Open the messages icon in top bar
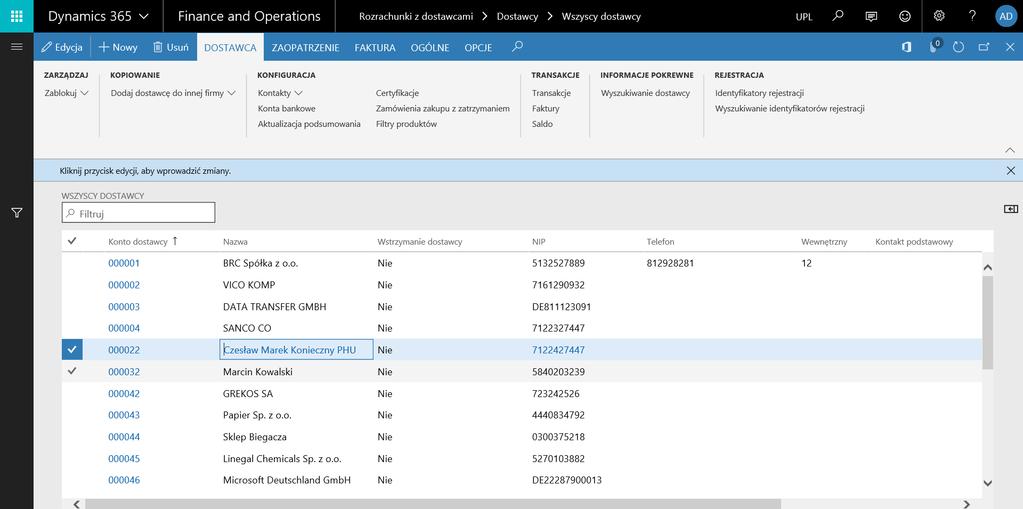The image size is (1023, 509). (871, 16)
